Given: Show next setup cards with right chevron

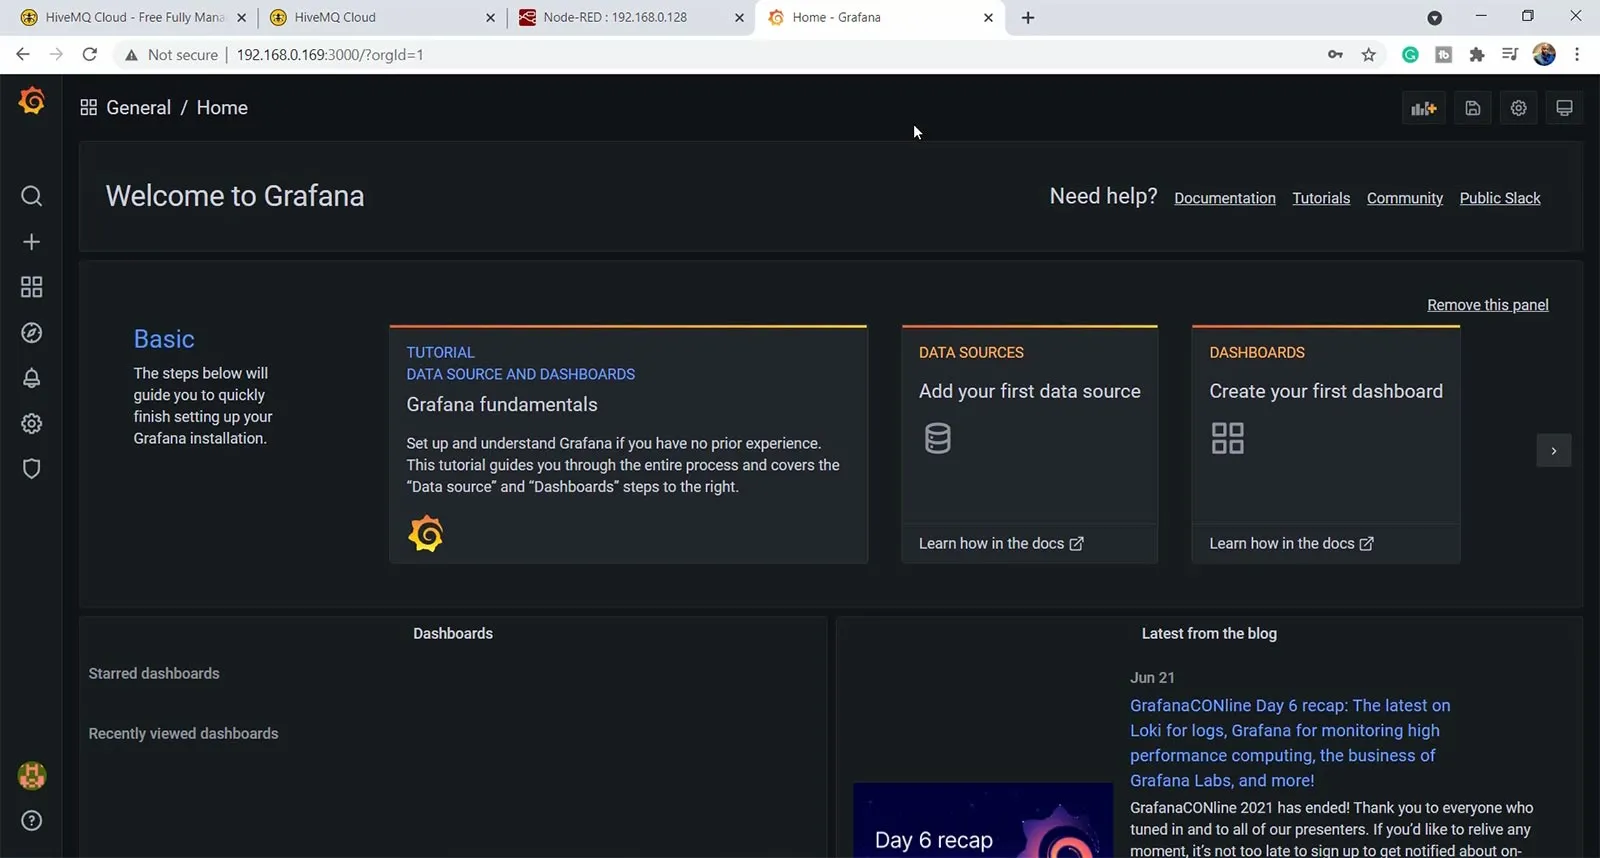Looking at the screenshot, I should [x=1554, y=451].
